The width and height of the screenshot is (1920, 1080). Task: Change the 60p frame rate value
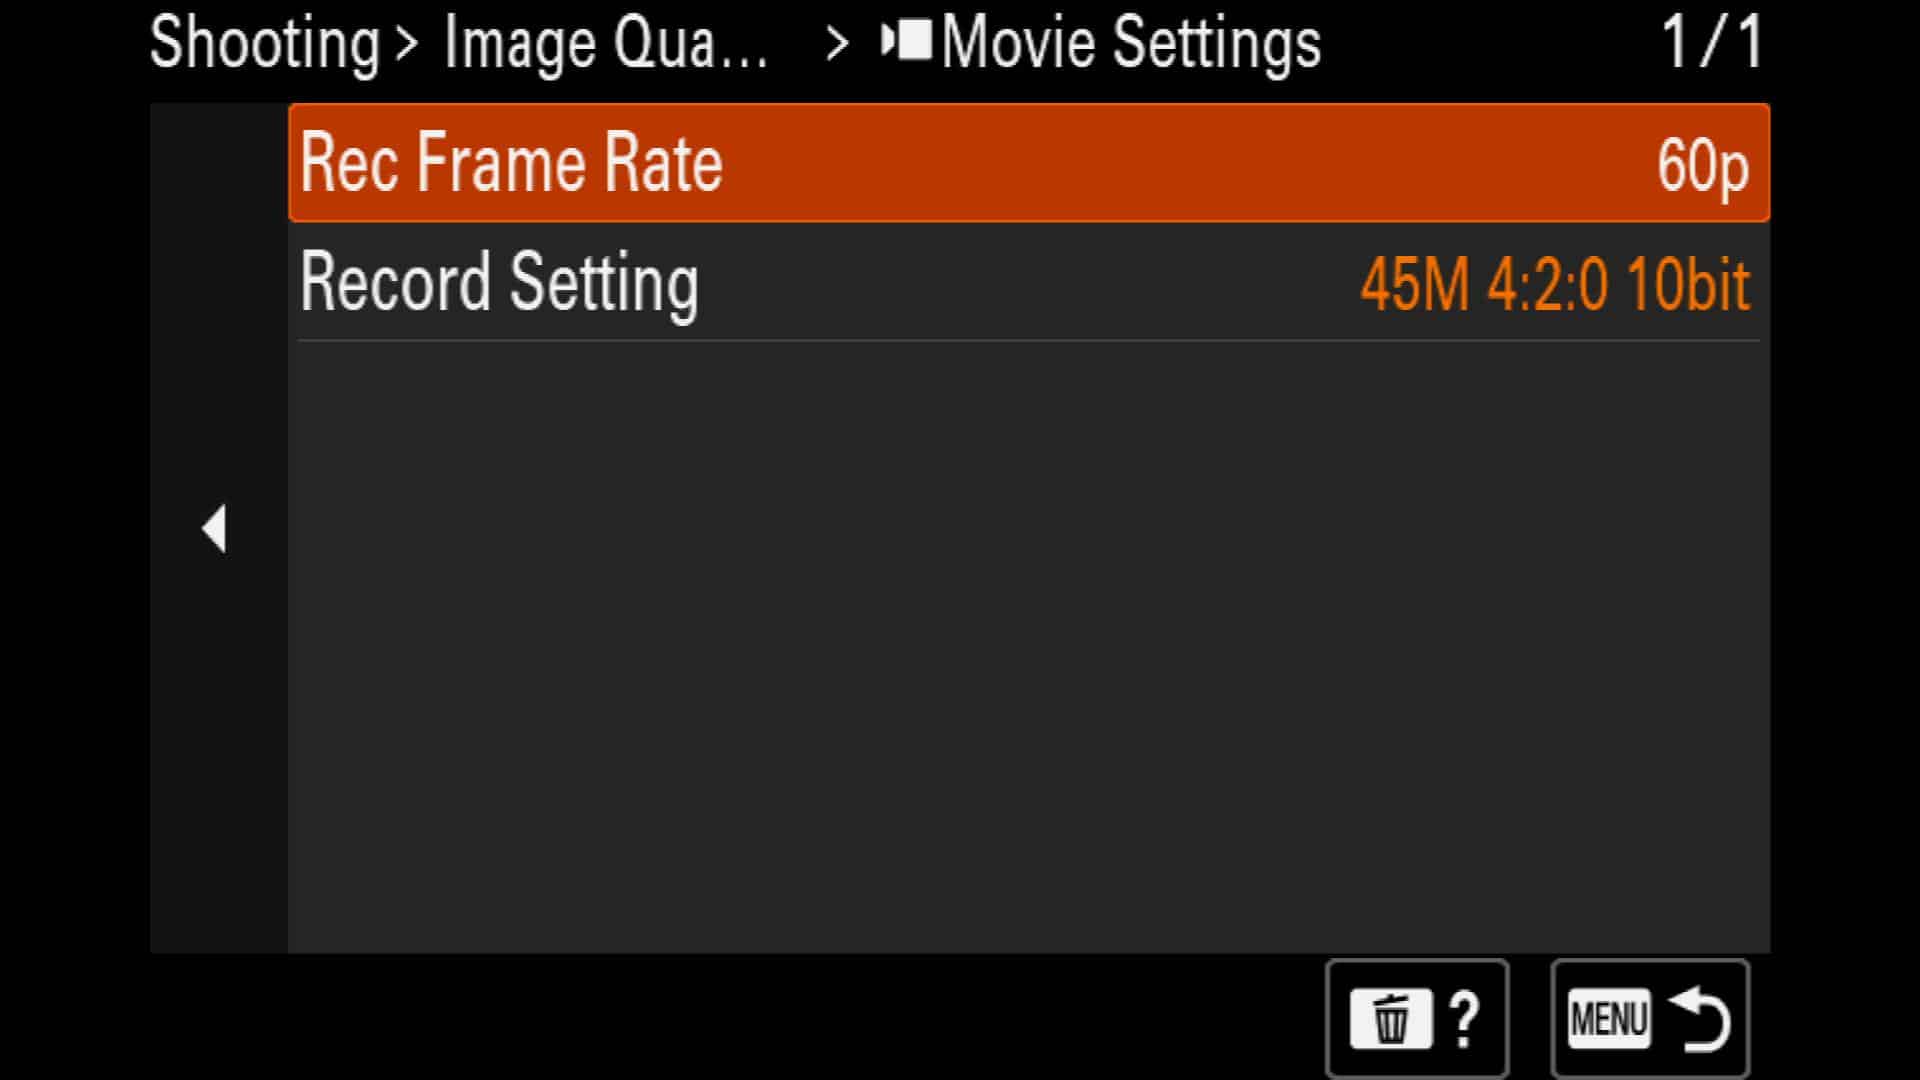(x=1702, y=166)
